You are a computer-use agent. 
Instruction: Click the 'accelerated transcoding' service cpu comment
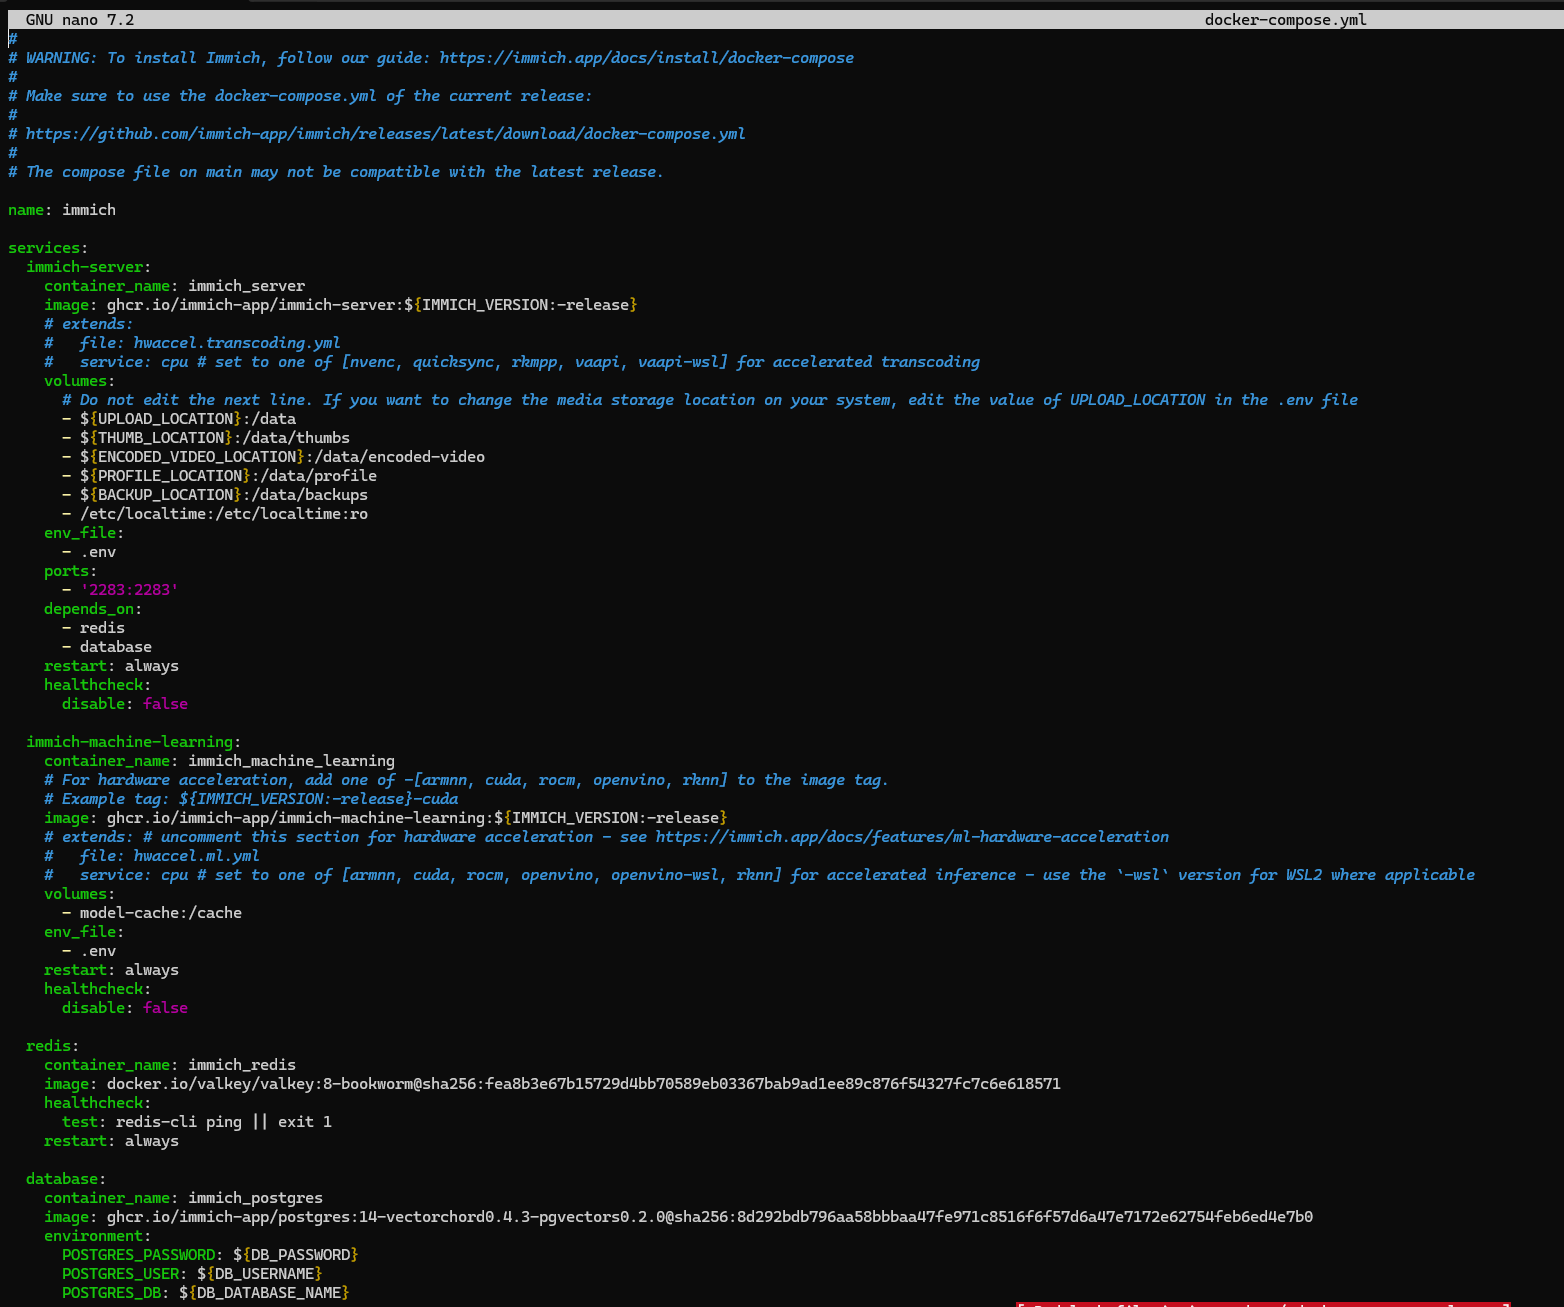pos(512,362)
